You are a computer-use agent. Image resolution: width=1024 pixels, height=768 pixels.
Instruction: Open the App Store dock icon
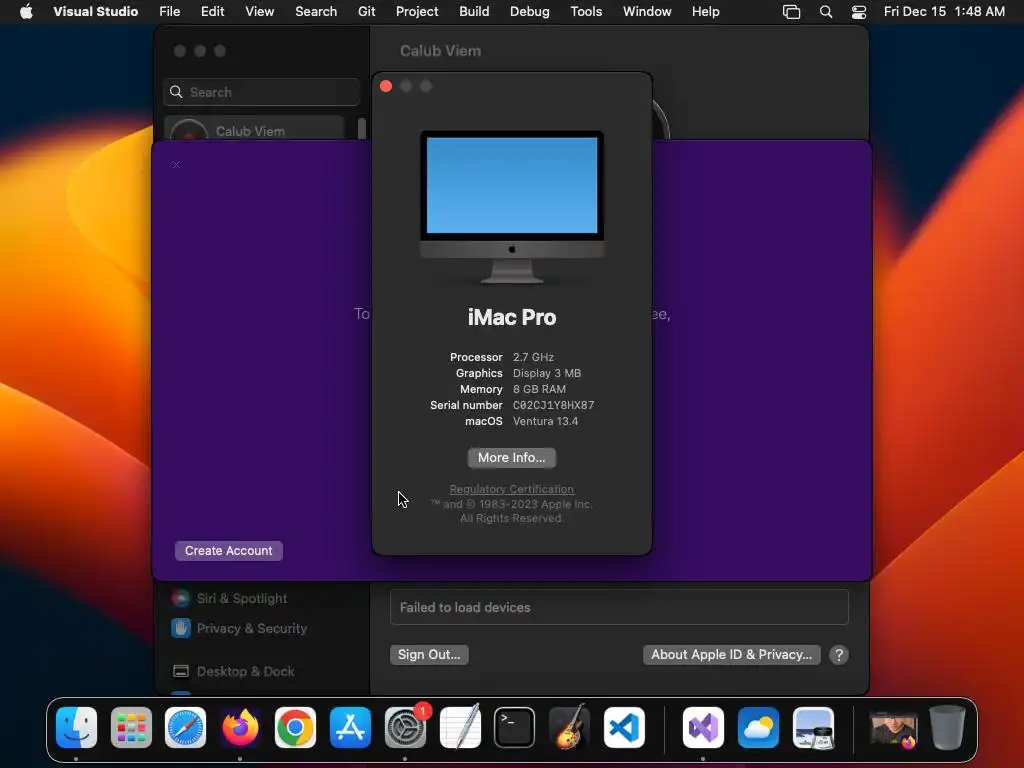[x=350, y=727]
